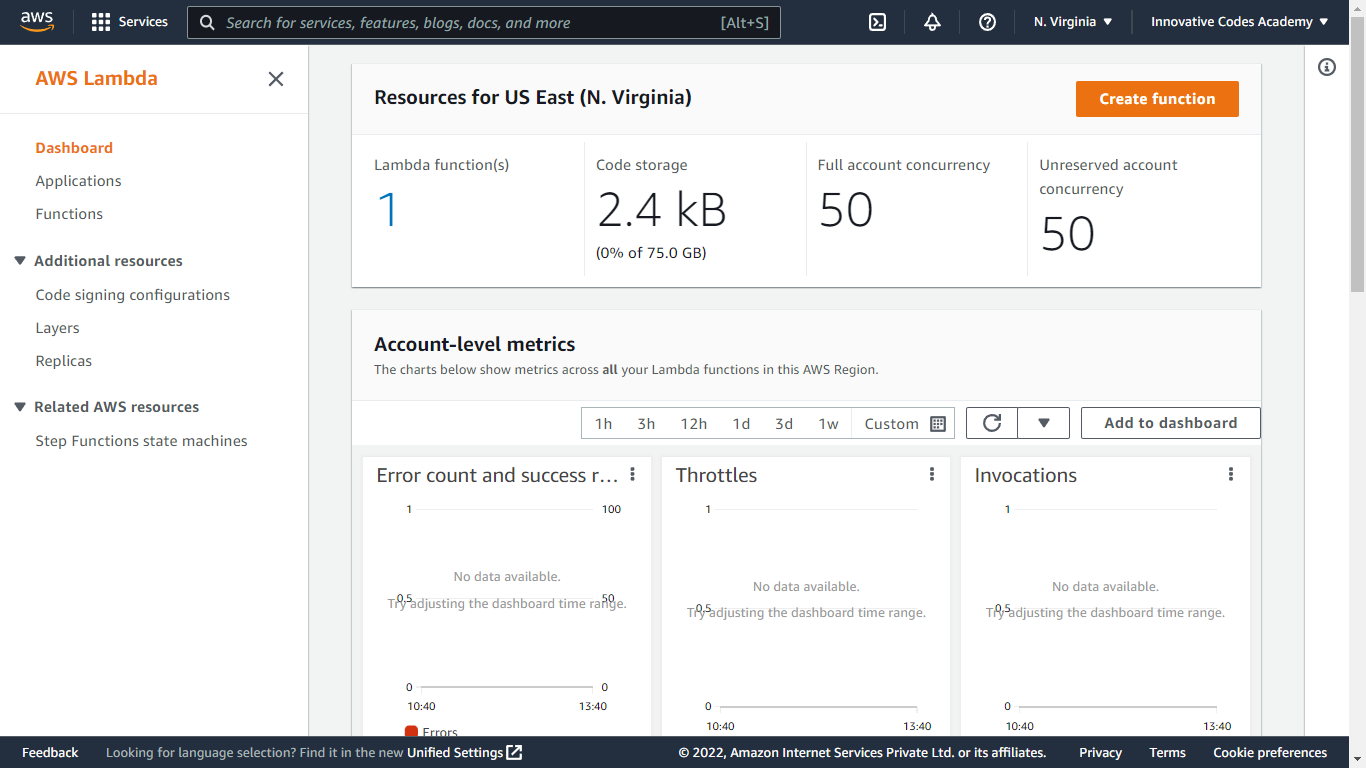Open Replicas in the sidebar
This screenshot has height=768, width=1366.
pos(64,361)
